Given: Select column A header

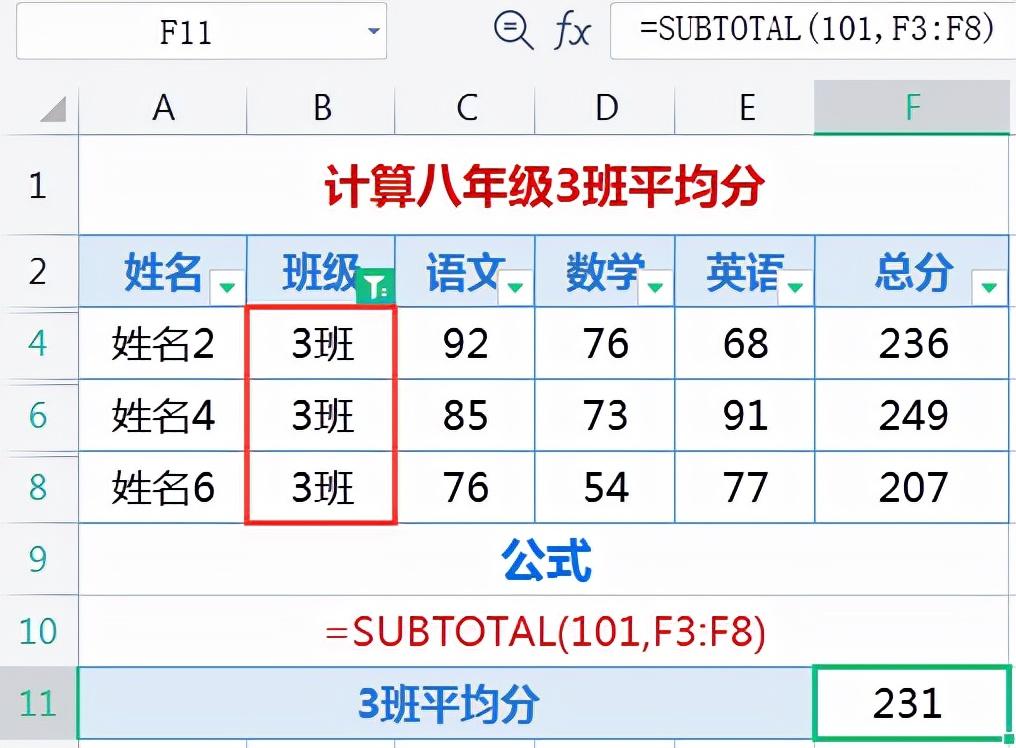Looking at the screenshot, I should coord(163,108).
